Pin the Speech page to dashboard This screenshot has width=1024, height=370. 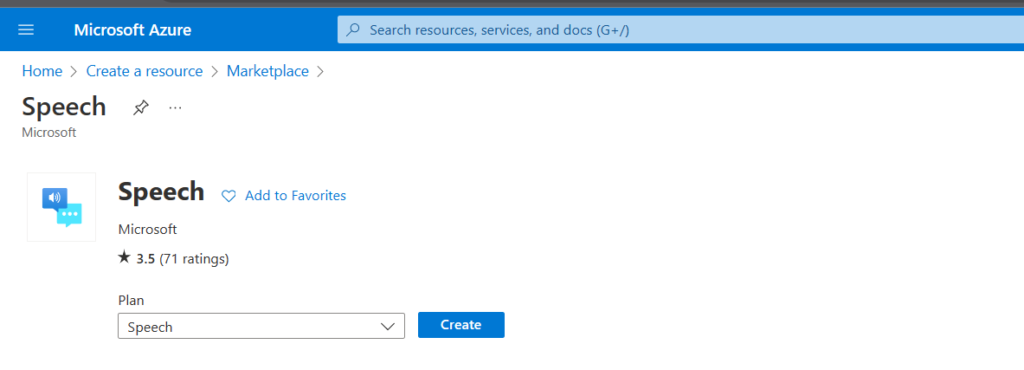140,108
